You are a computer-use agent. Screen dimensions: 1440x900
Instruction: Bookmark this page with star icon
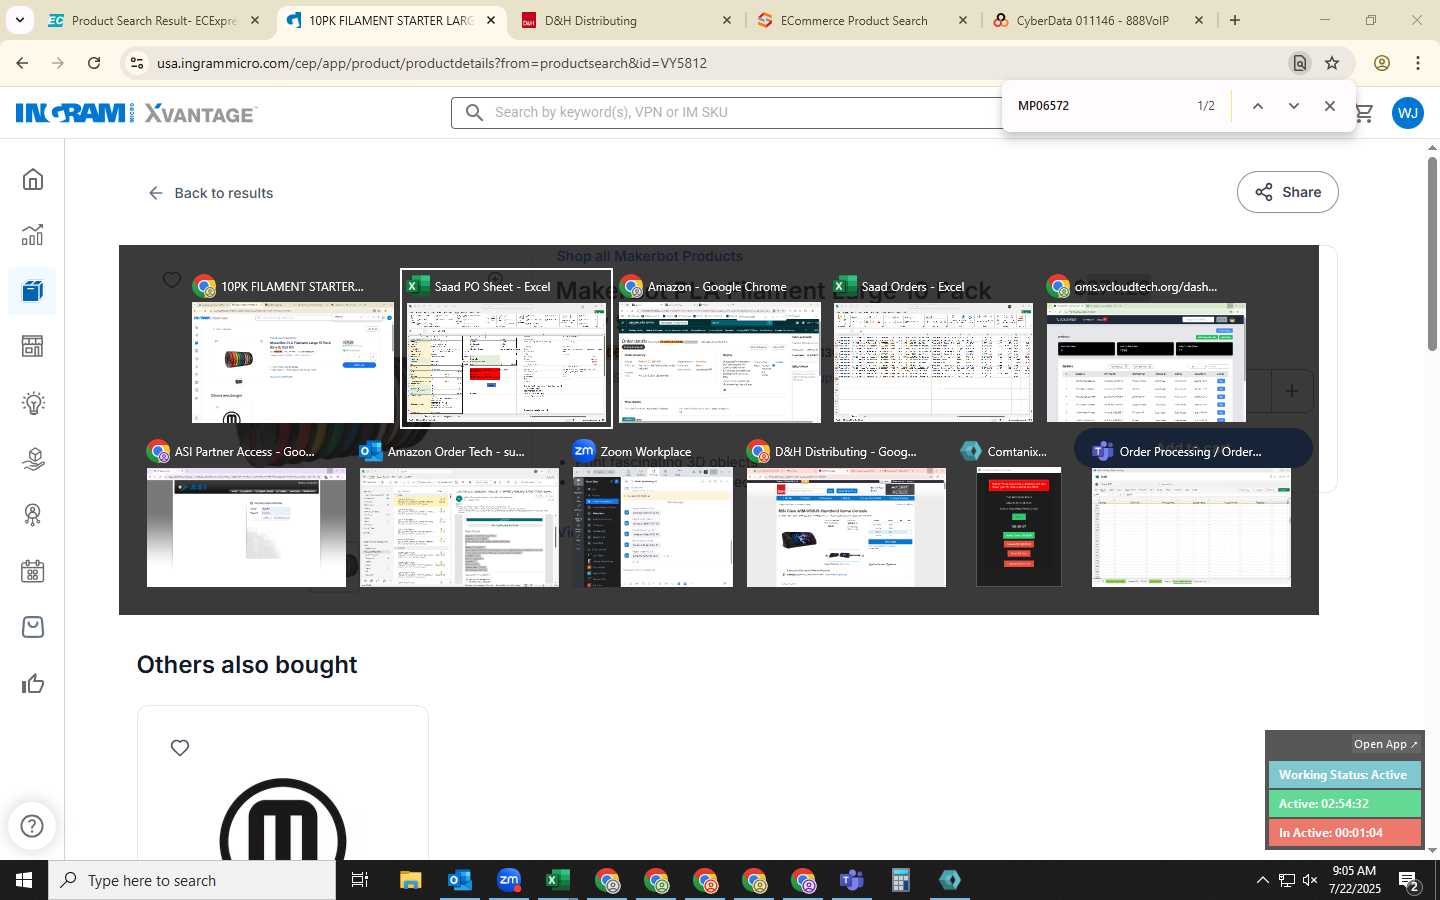(x=1332, y=63)
